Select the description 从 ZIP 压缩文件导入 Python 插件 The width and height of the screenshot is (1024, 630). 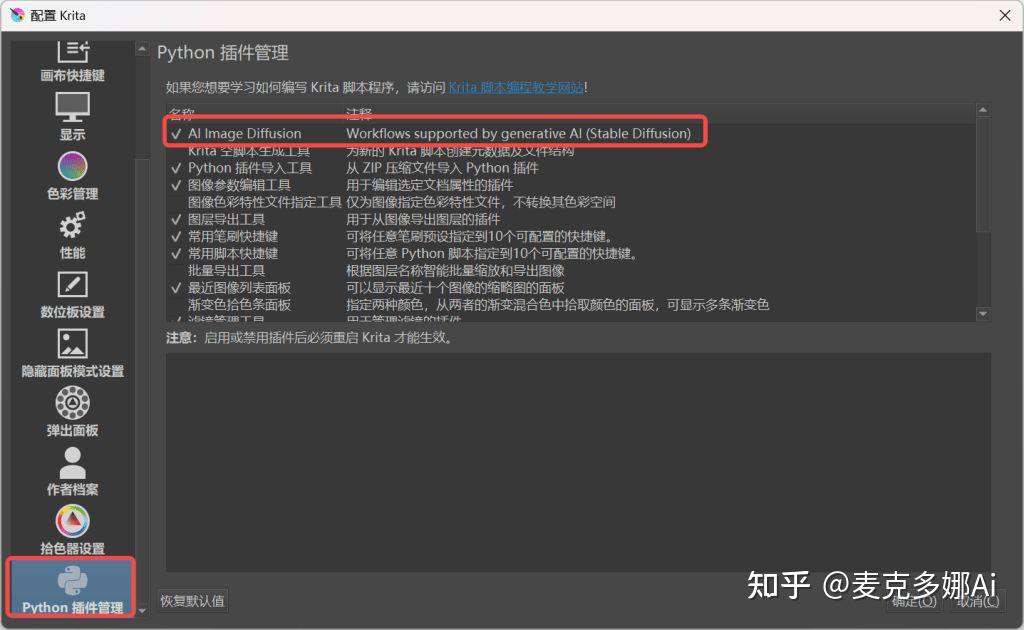[442, 168]
